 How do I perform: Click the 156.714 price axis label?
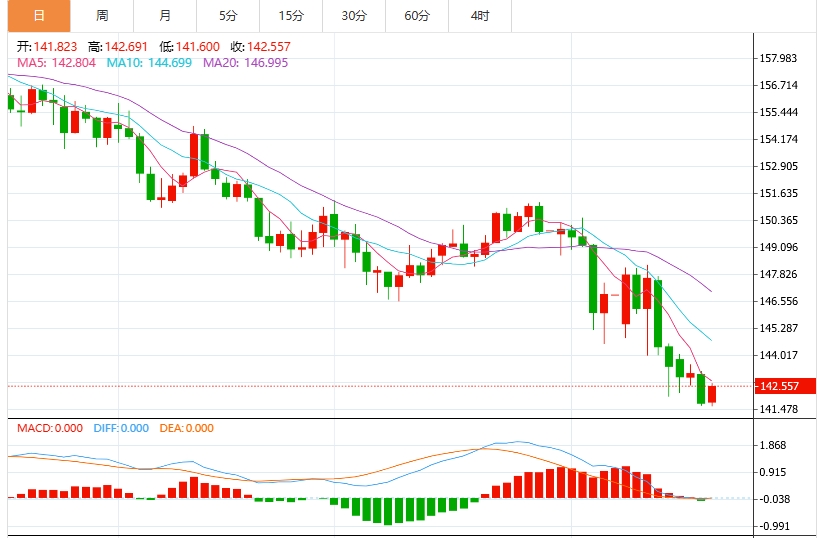pos(778,85)
